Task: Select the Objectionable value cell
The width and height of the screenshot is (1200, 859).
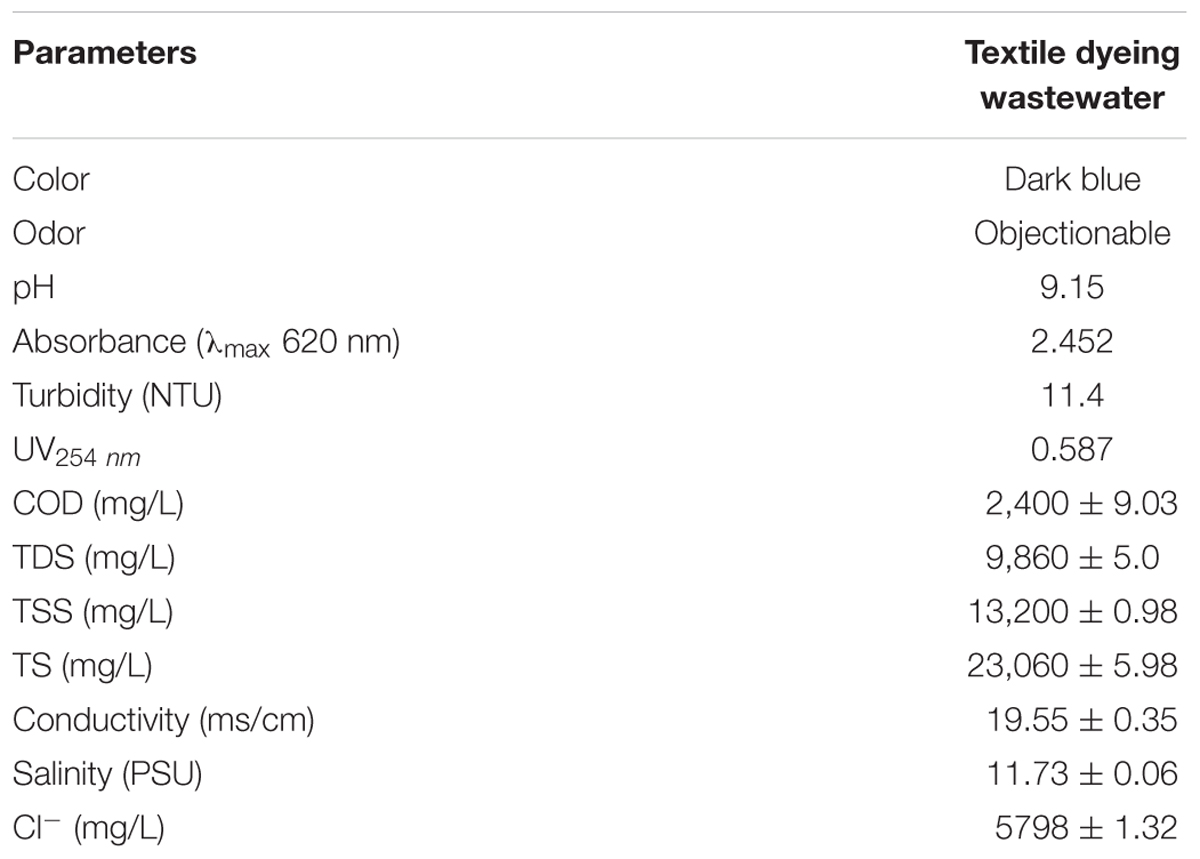Action: [1072, 234]
